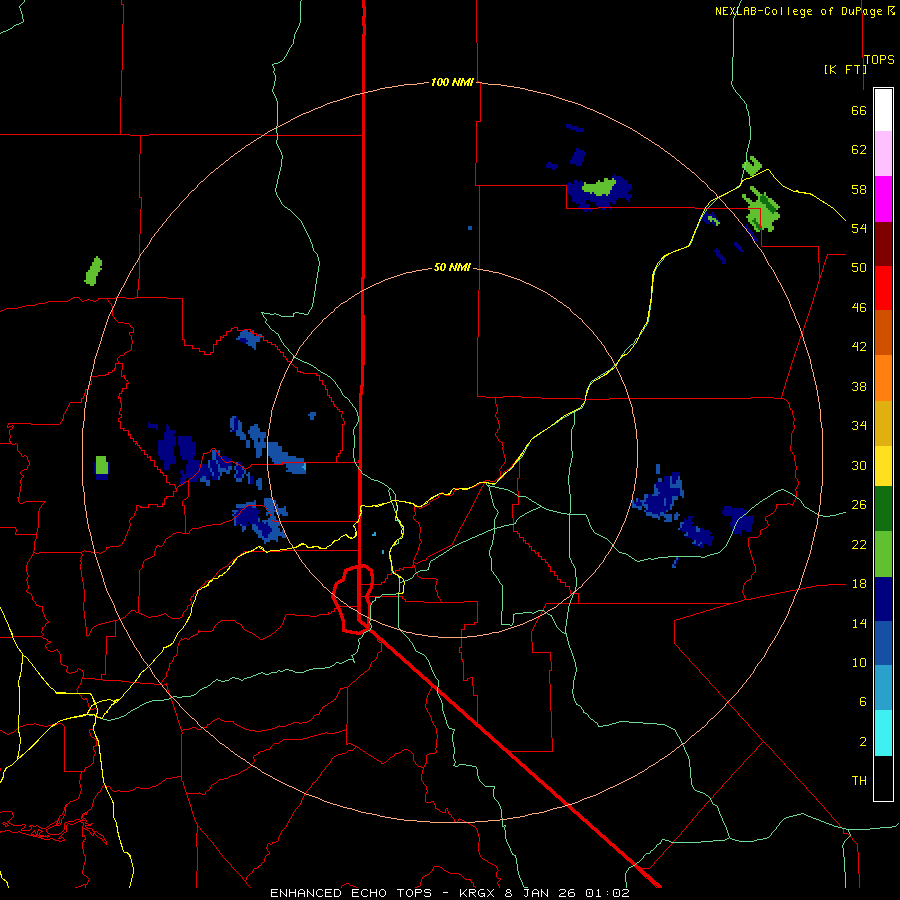
Task: Click the legend value "66"
Action: click(859, 110)
